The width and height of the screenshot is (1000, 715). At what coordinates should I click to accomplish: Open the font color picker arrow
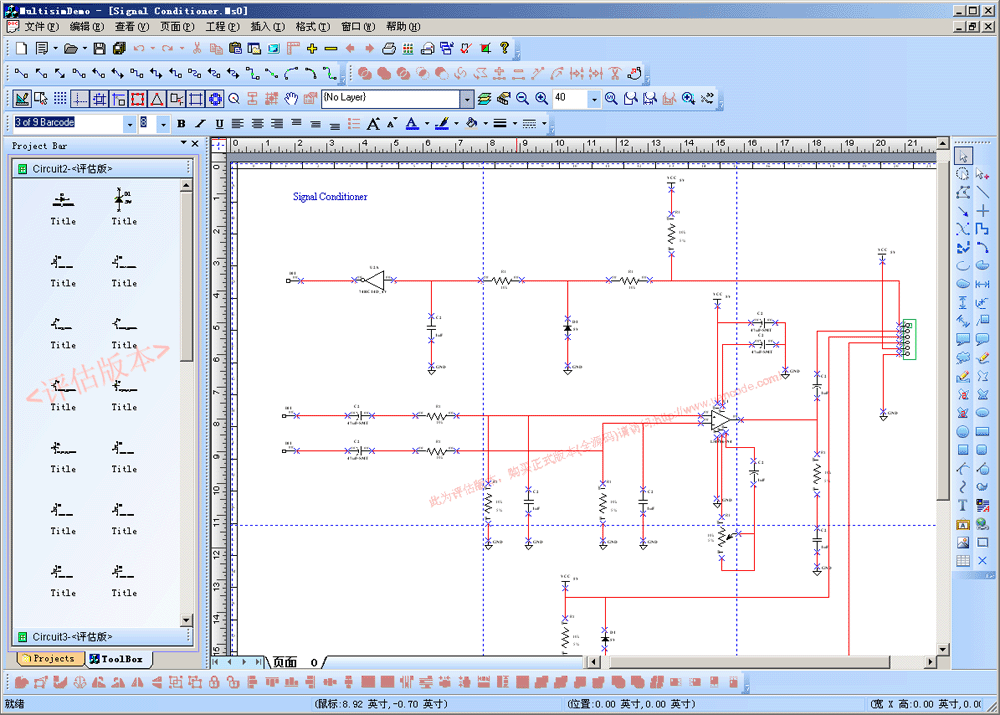(426, 124)
